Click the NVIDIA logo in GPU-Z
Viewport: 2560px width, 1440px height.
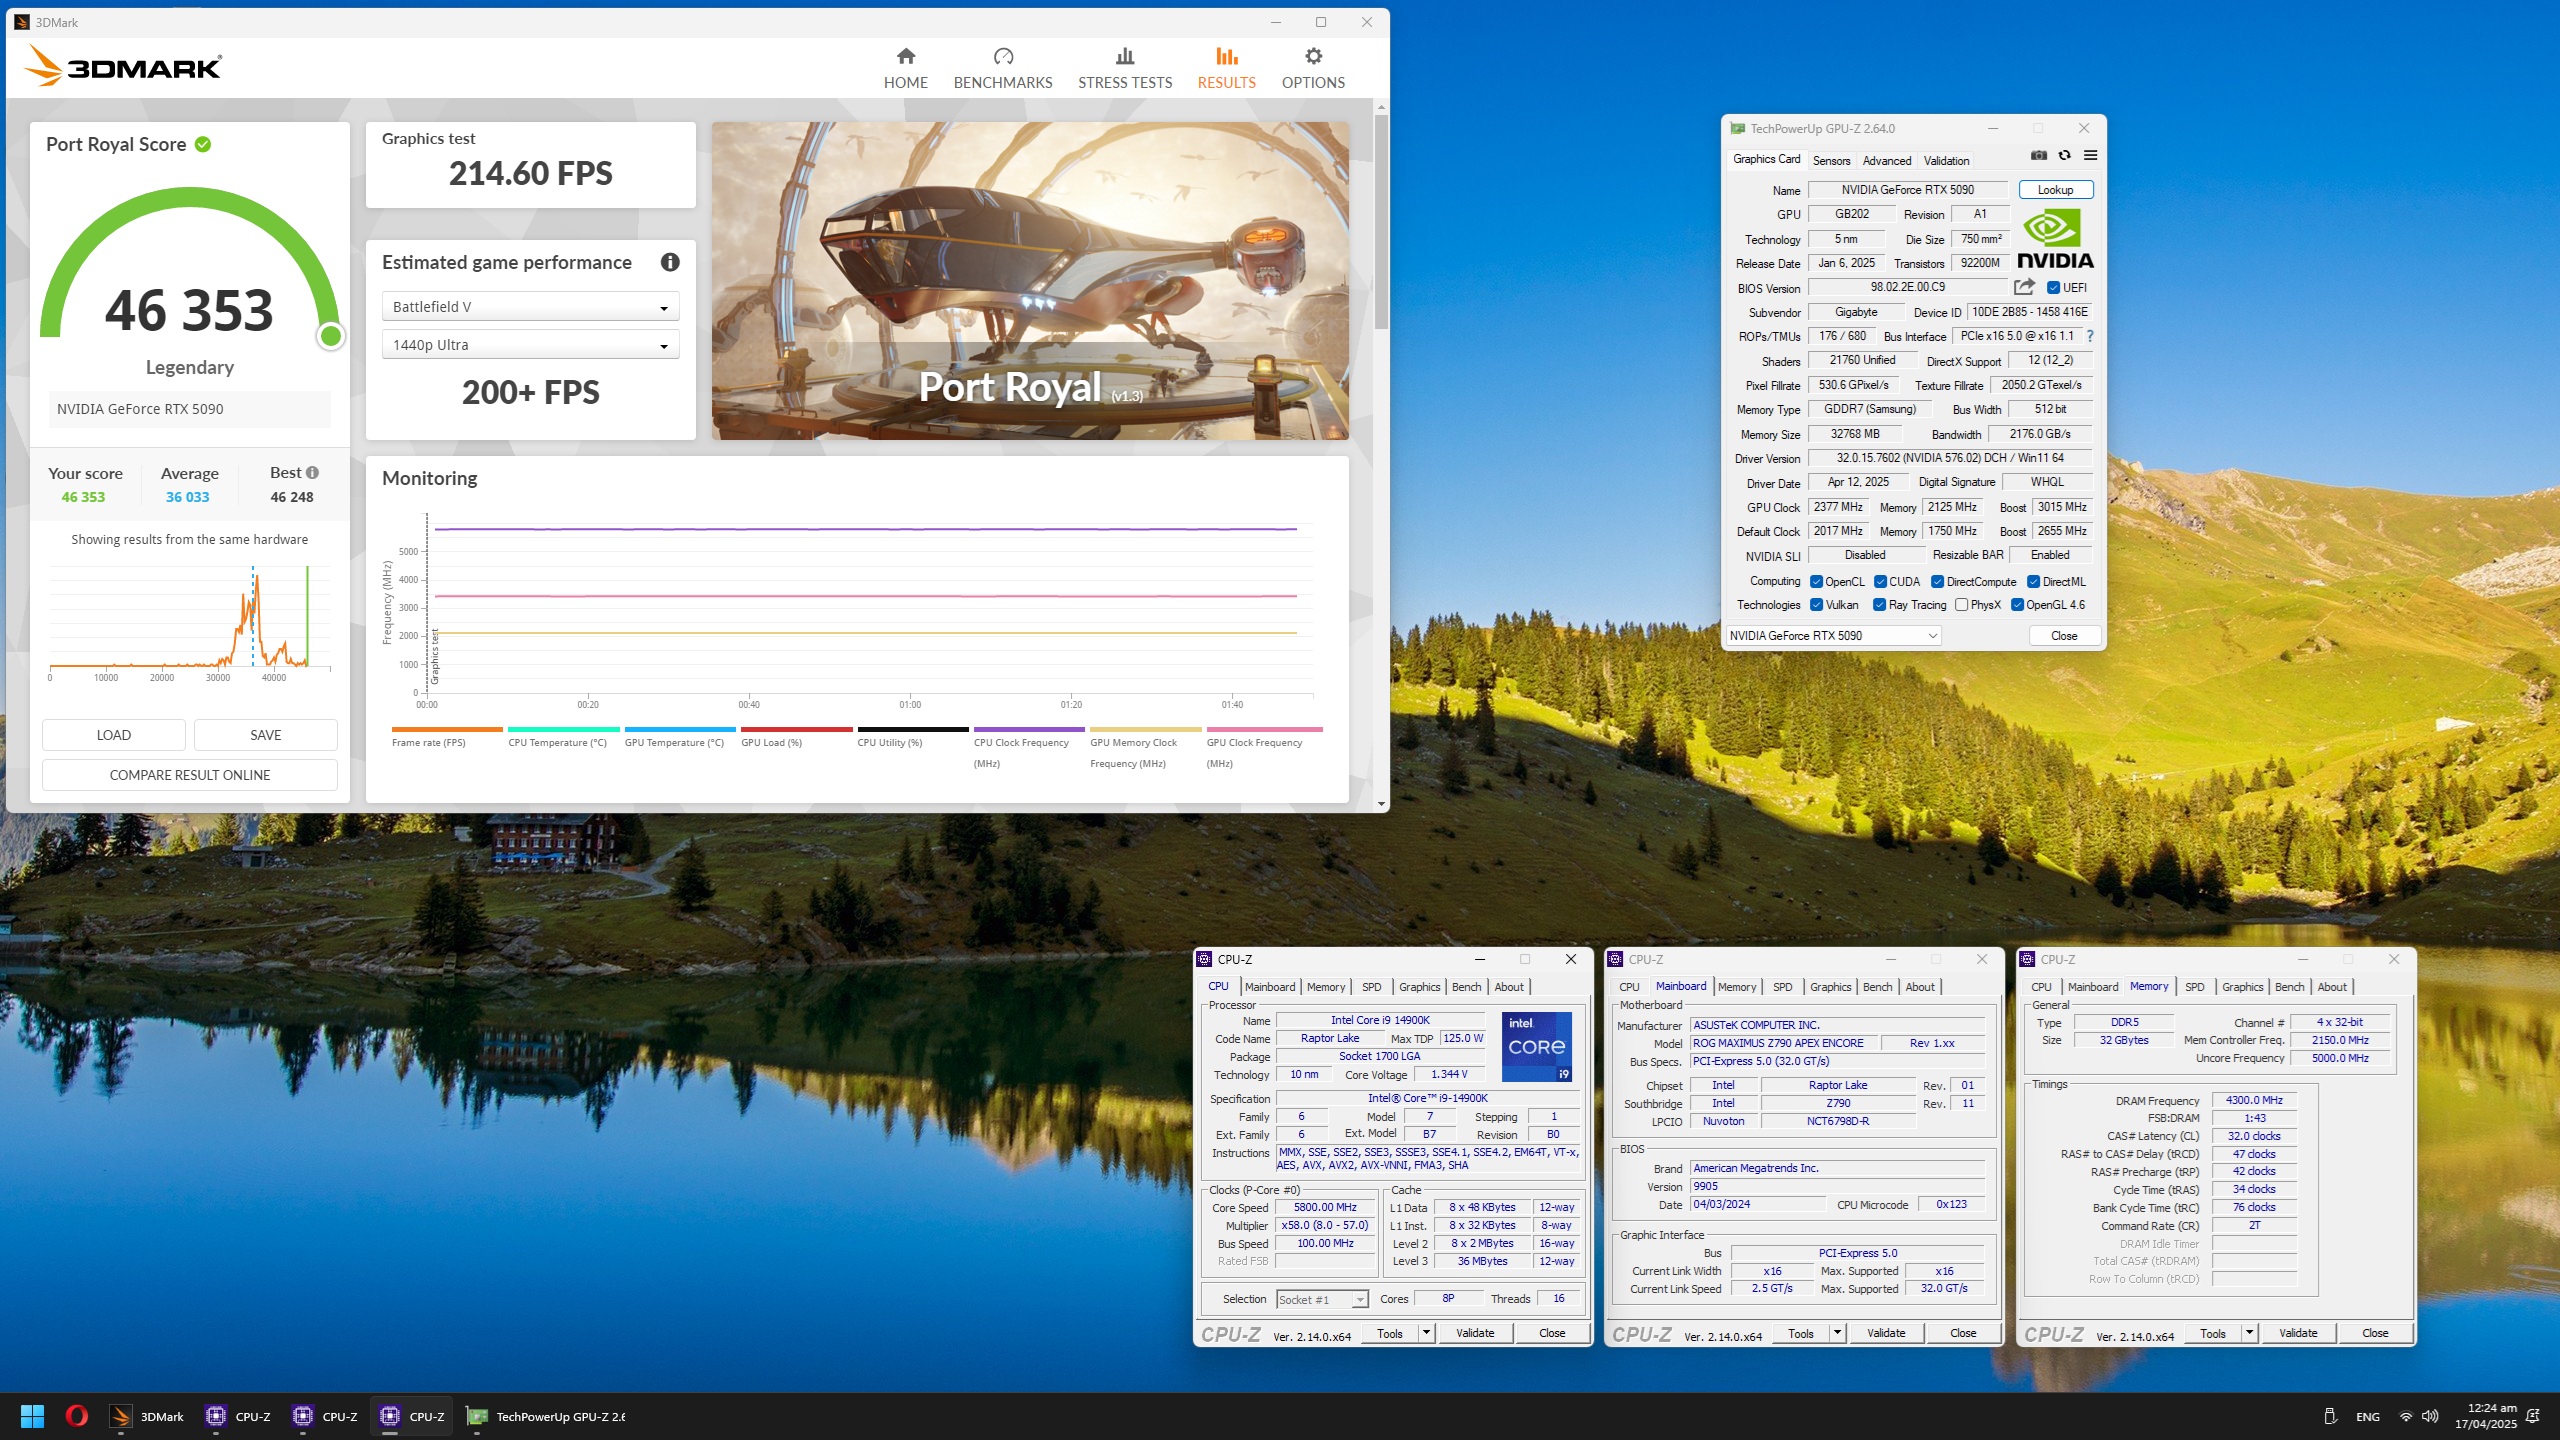click(x=2055, y=240)
